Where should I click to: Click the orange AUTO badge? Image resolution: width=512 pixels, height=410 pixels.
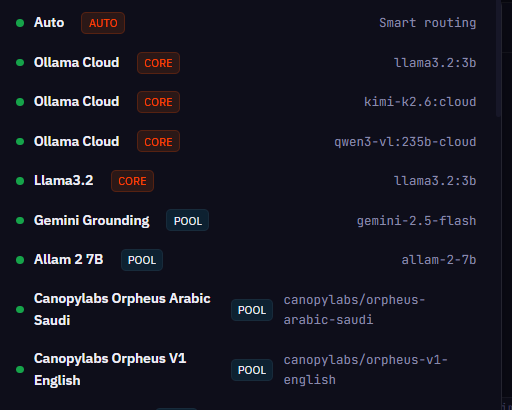coord(103,23)
